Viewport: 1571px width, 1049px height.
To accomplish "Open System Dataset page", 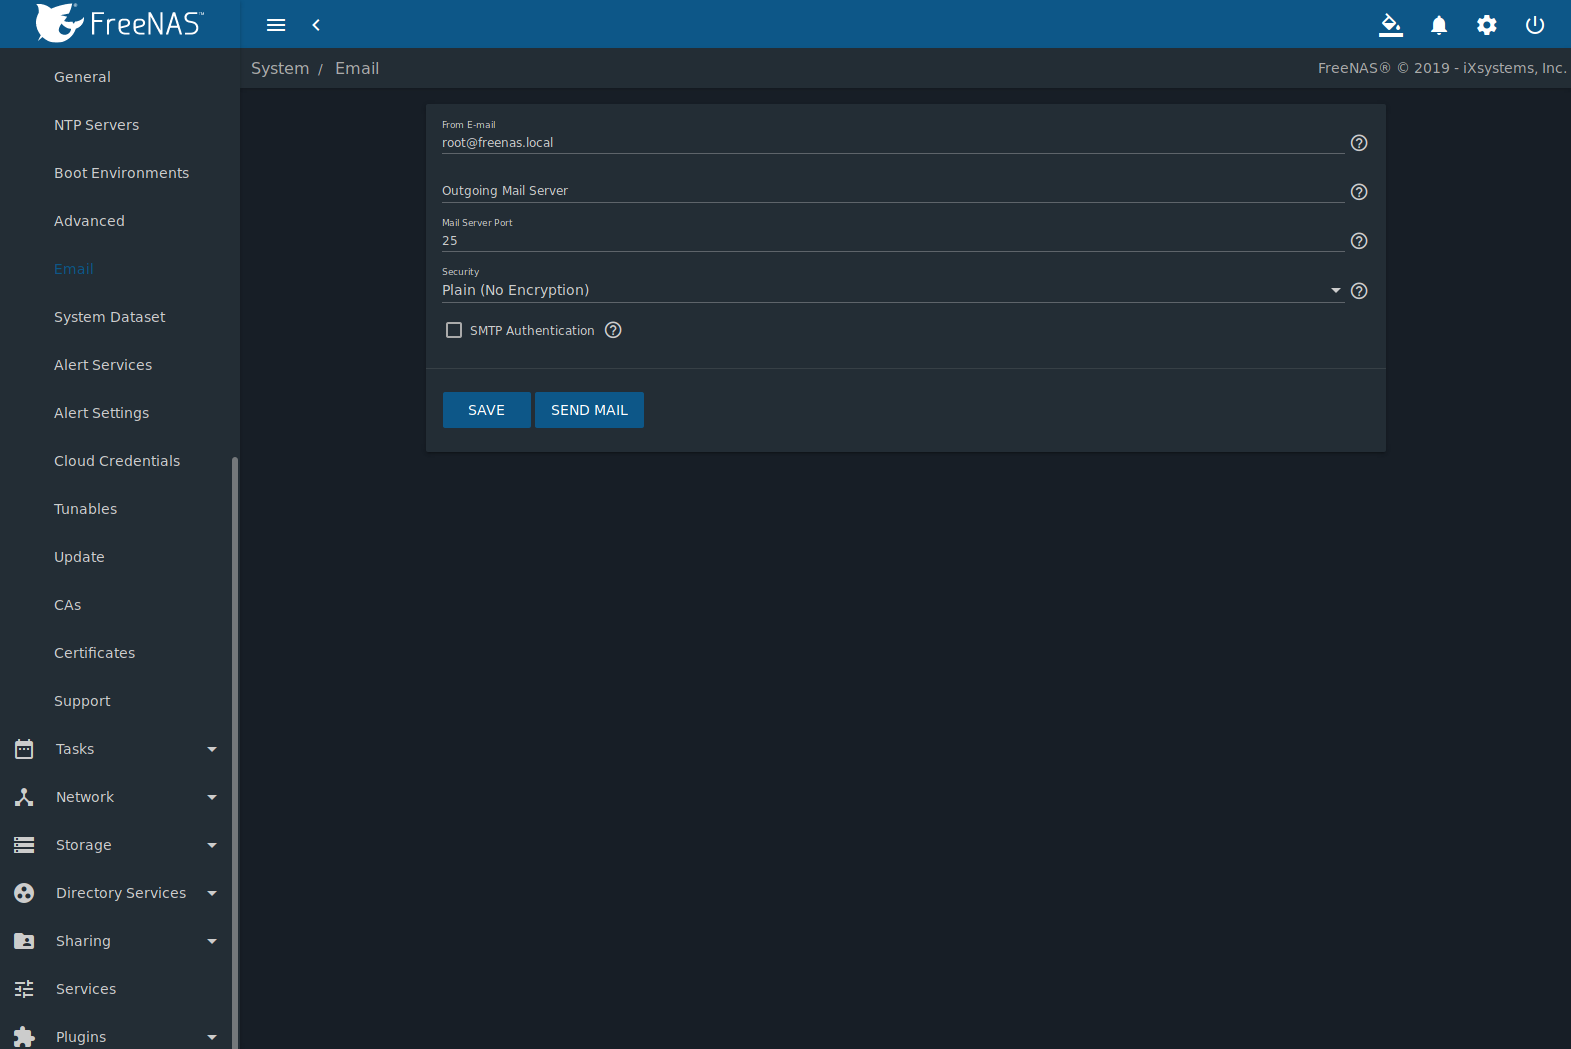I will click(x=110, y=317).
